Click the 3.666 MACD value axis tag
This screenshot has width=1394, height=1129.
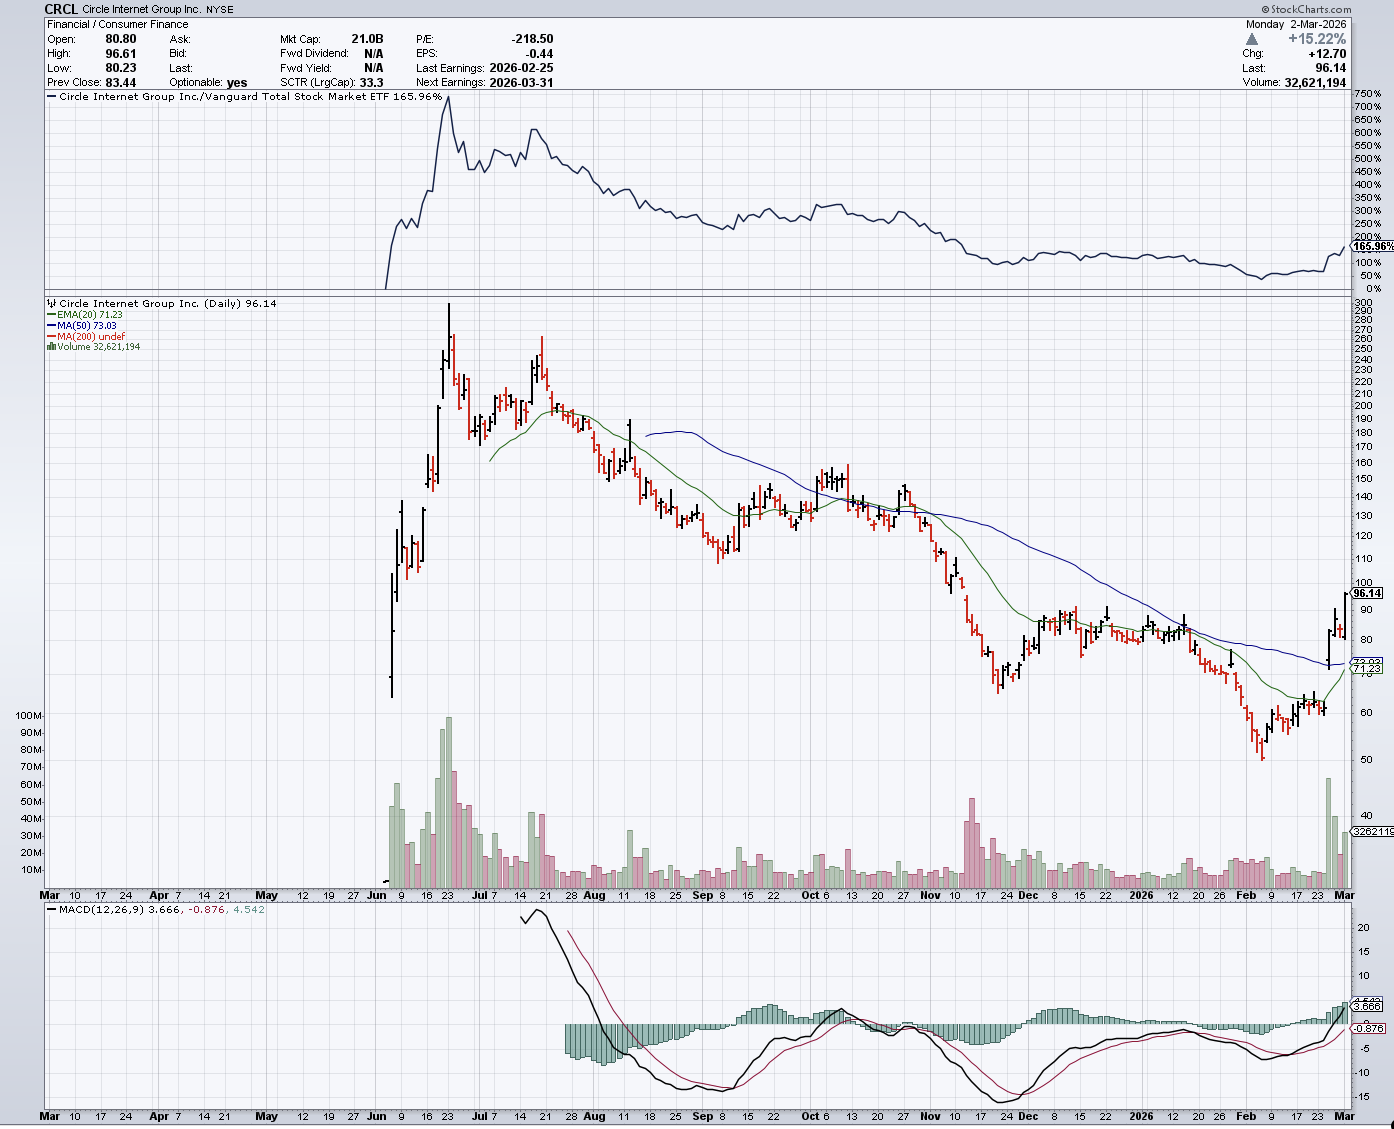[1368, 1006]
